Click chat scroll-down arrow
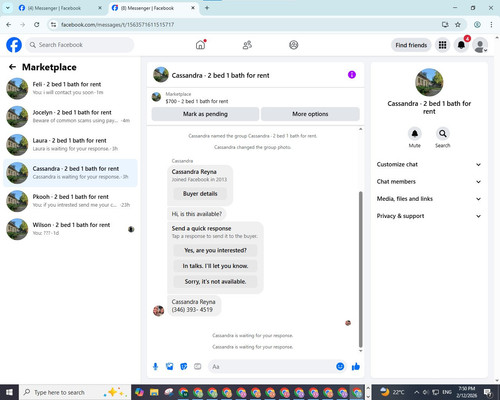Screen dimensions: 500x400 (360, 351)
